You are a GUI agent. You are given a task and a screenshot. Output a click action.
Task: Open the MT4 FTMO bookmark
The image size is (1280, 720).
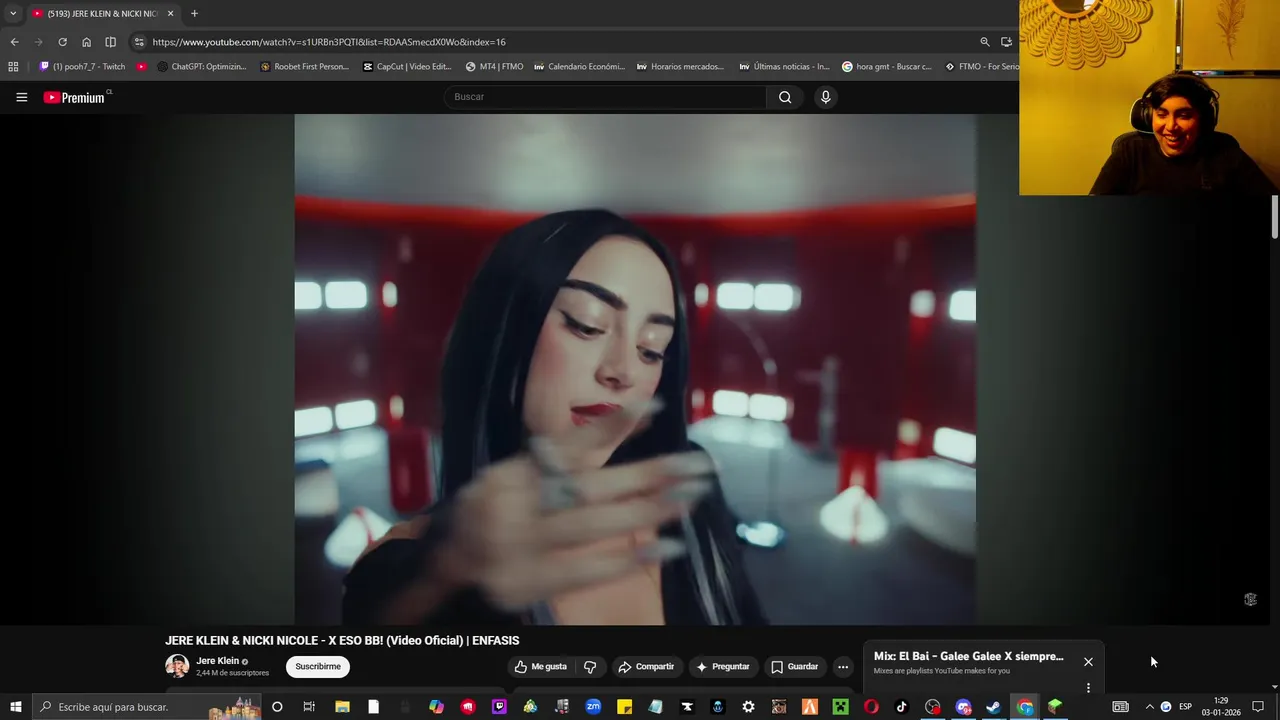[x=494, y=67]
